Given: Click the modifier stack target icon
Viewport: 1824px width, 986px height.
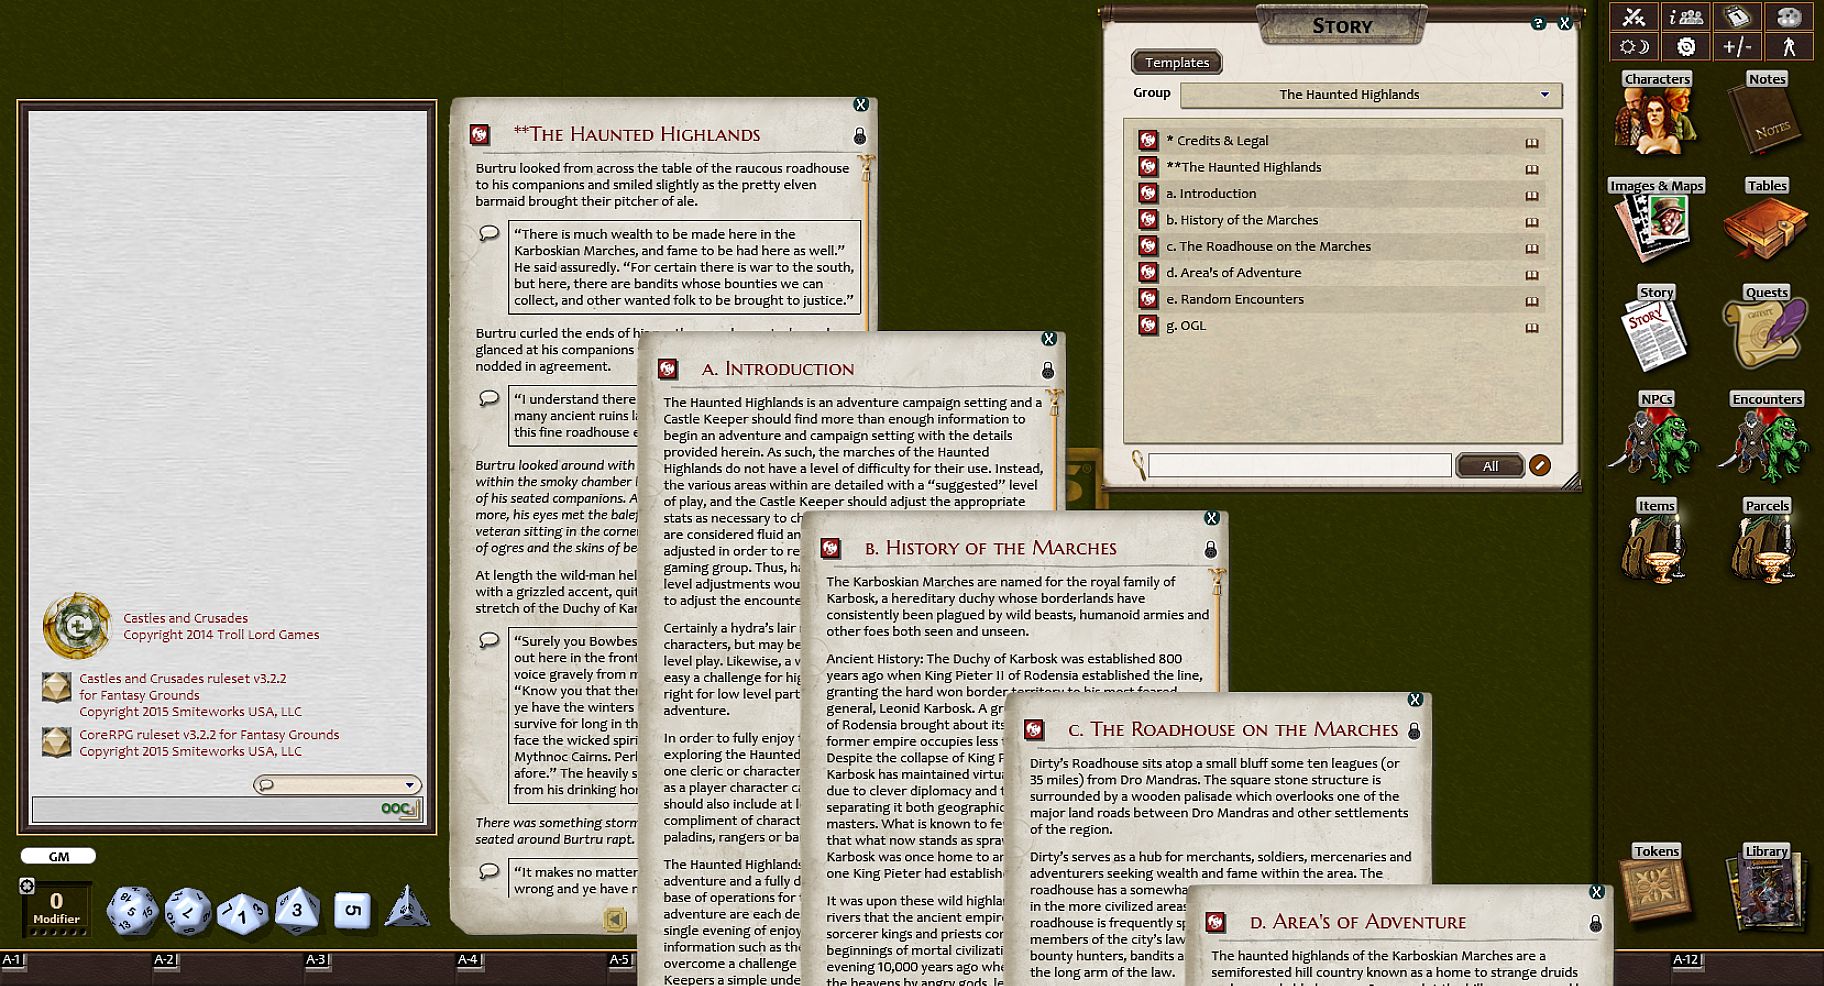Looking at the screenshot, I should coord(27,886).
